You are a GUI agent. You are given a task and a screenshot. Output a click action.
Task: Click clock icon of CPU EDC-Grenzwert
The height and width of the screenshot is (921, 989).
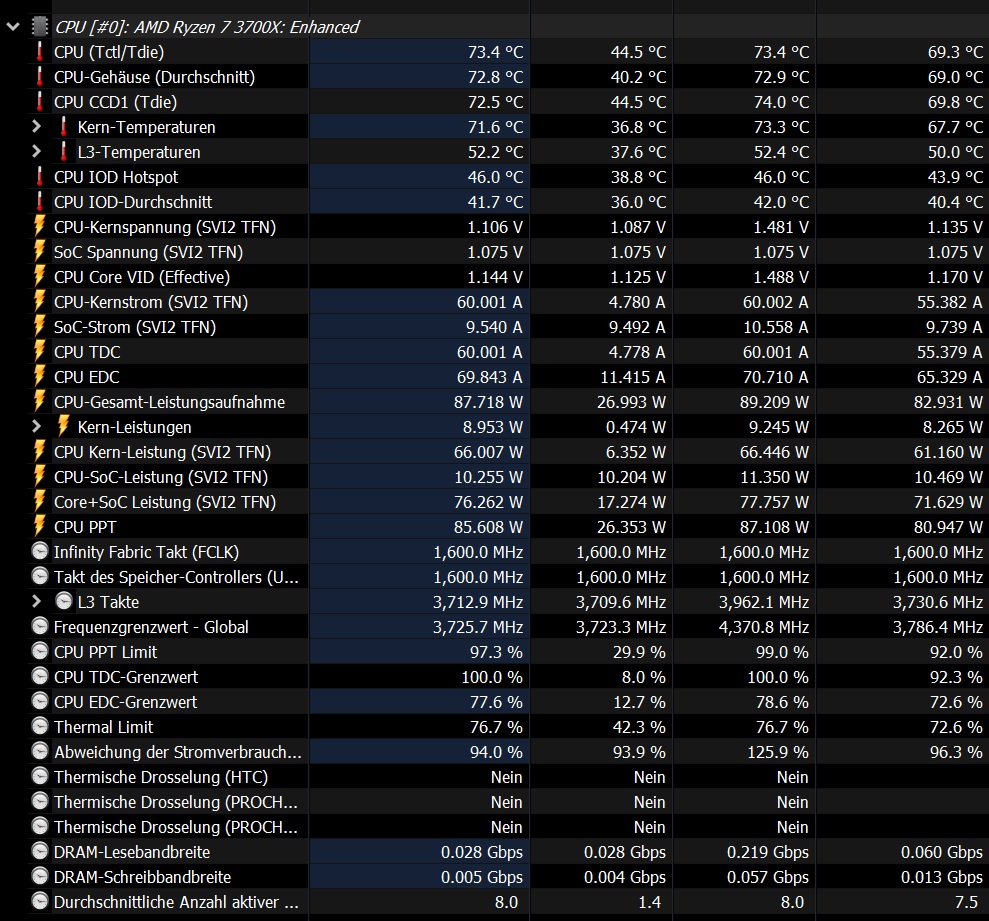[40, 701]
